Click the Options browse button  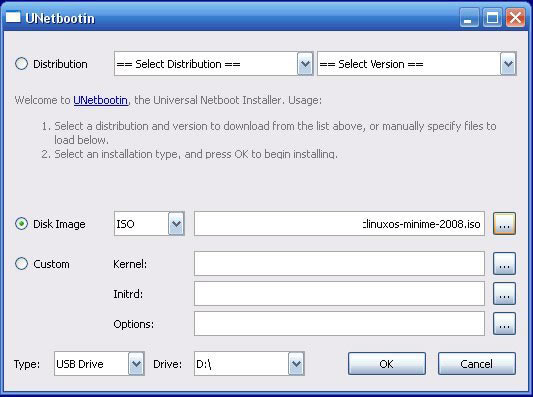click(x=504, y=324)
